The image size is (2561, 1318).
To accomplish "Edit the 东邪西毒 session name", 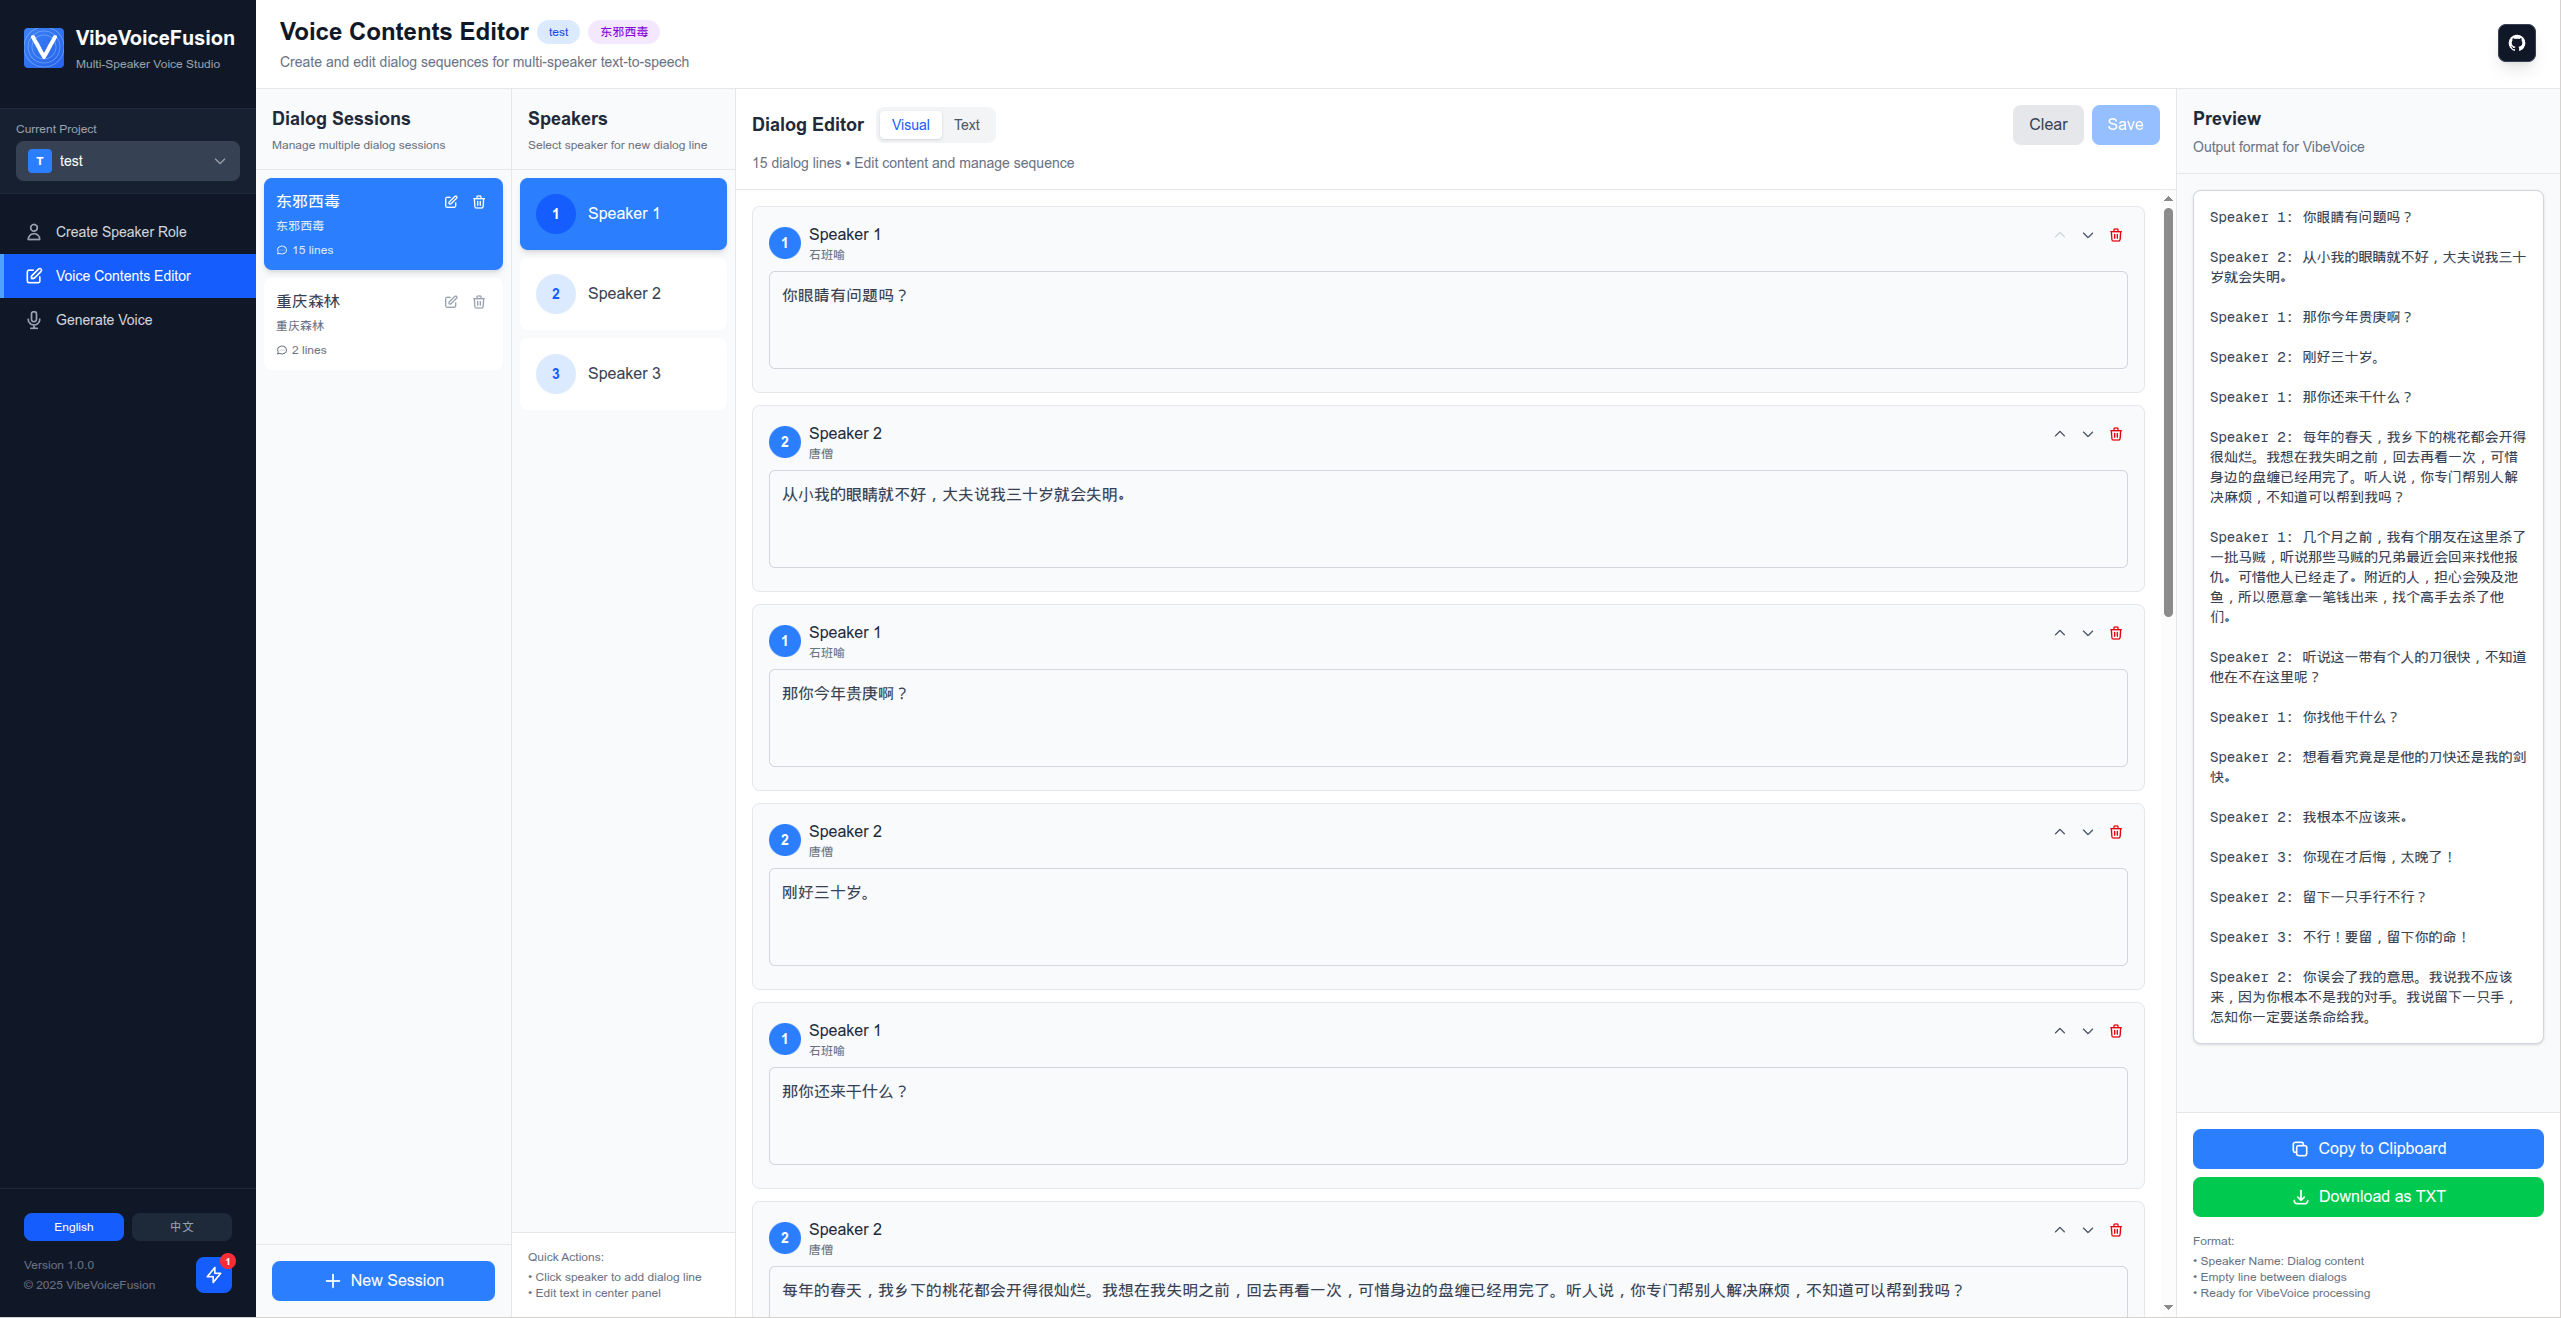I will coord(451,202).
